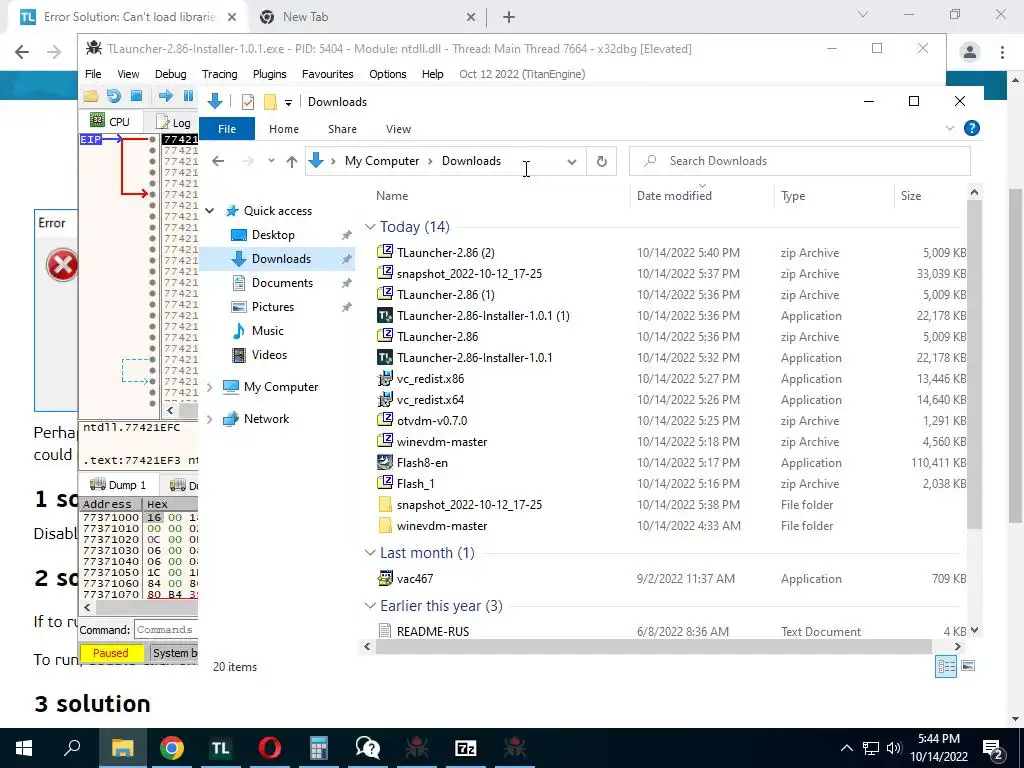Click the x32dbg Restart debugging icon
The image size is (1024, 768).
click(x=114, y=96)
